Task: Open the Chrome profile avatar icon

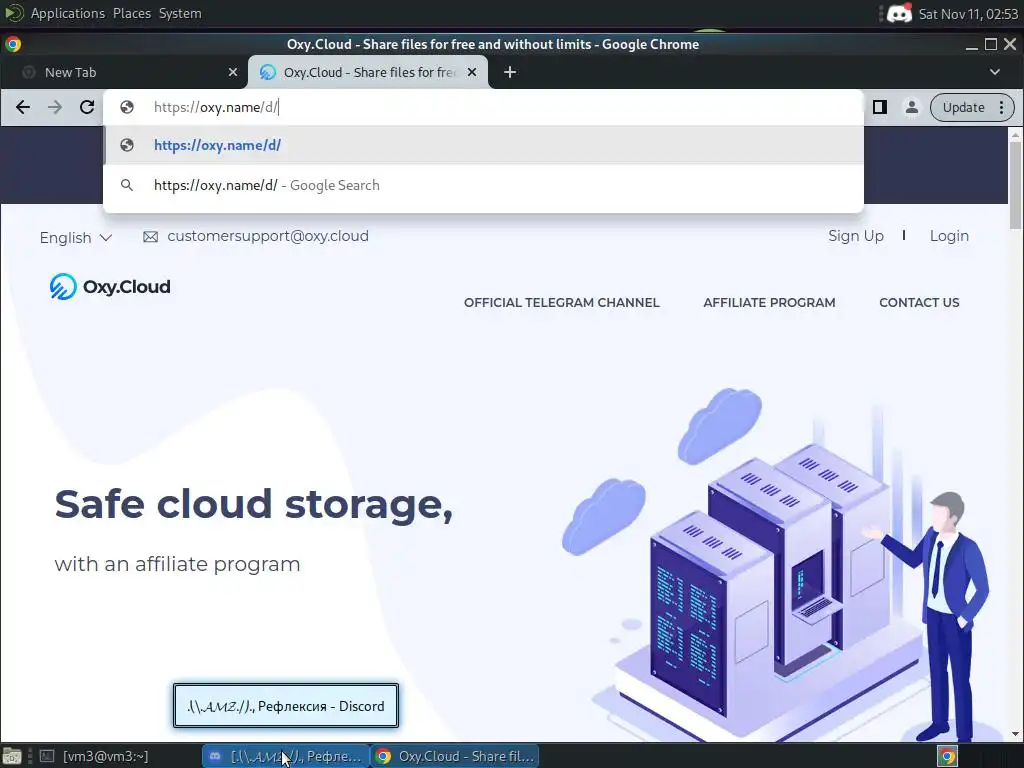Action: point(912,107)
